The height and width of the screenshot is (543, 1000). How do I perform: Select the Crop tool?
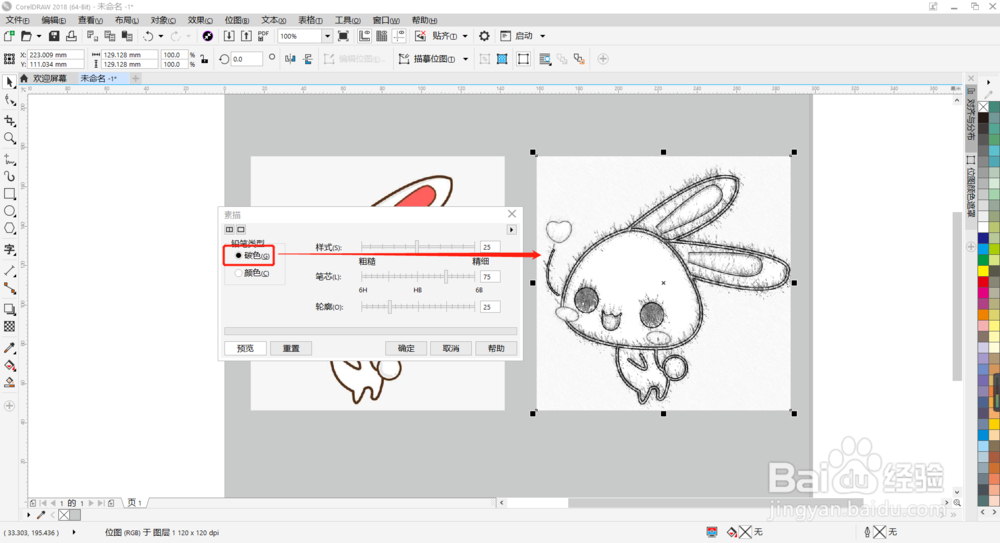click(10, 121)
